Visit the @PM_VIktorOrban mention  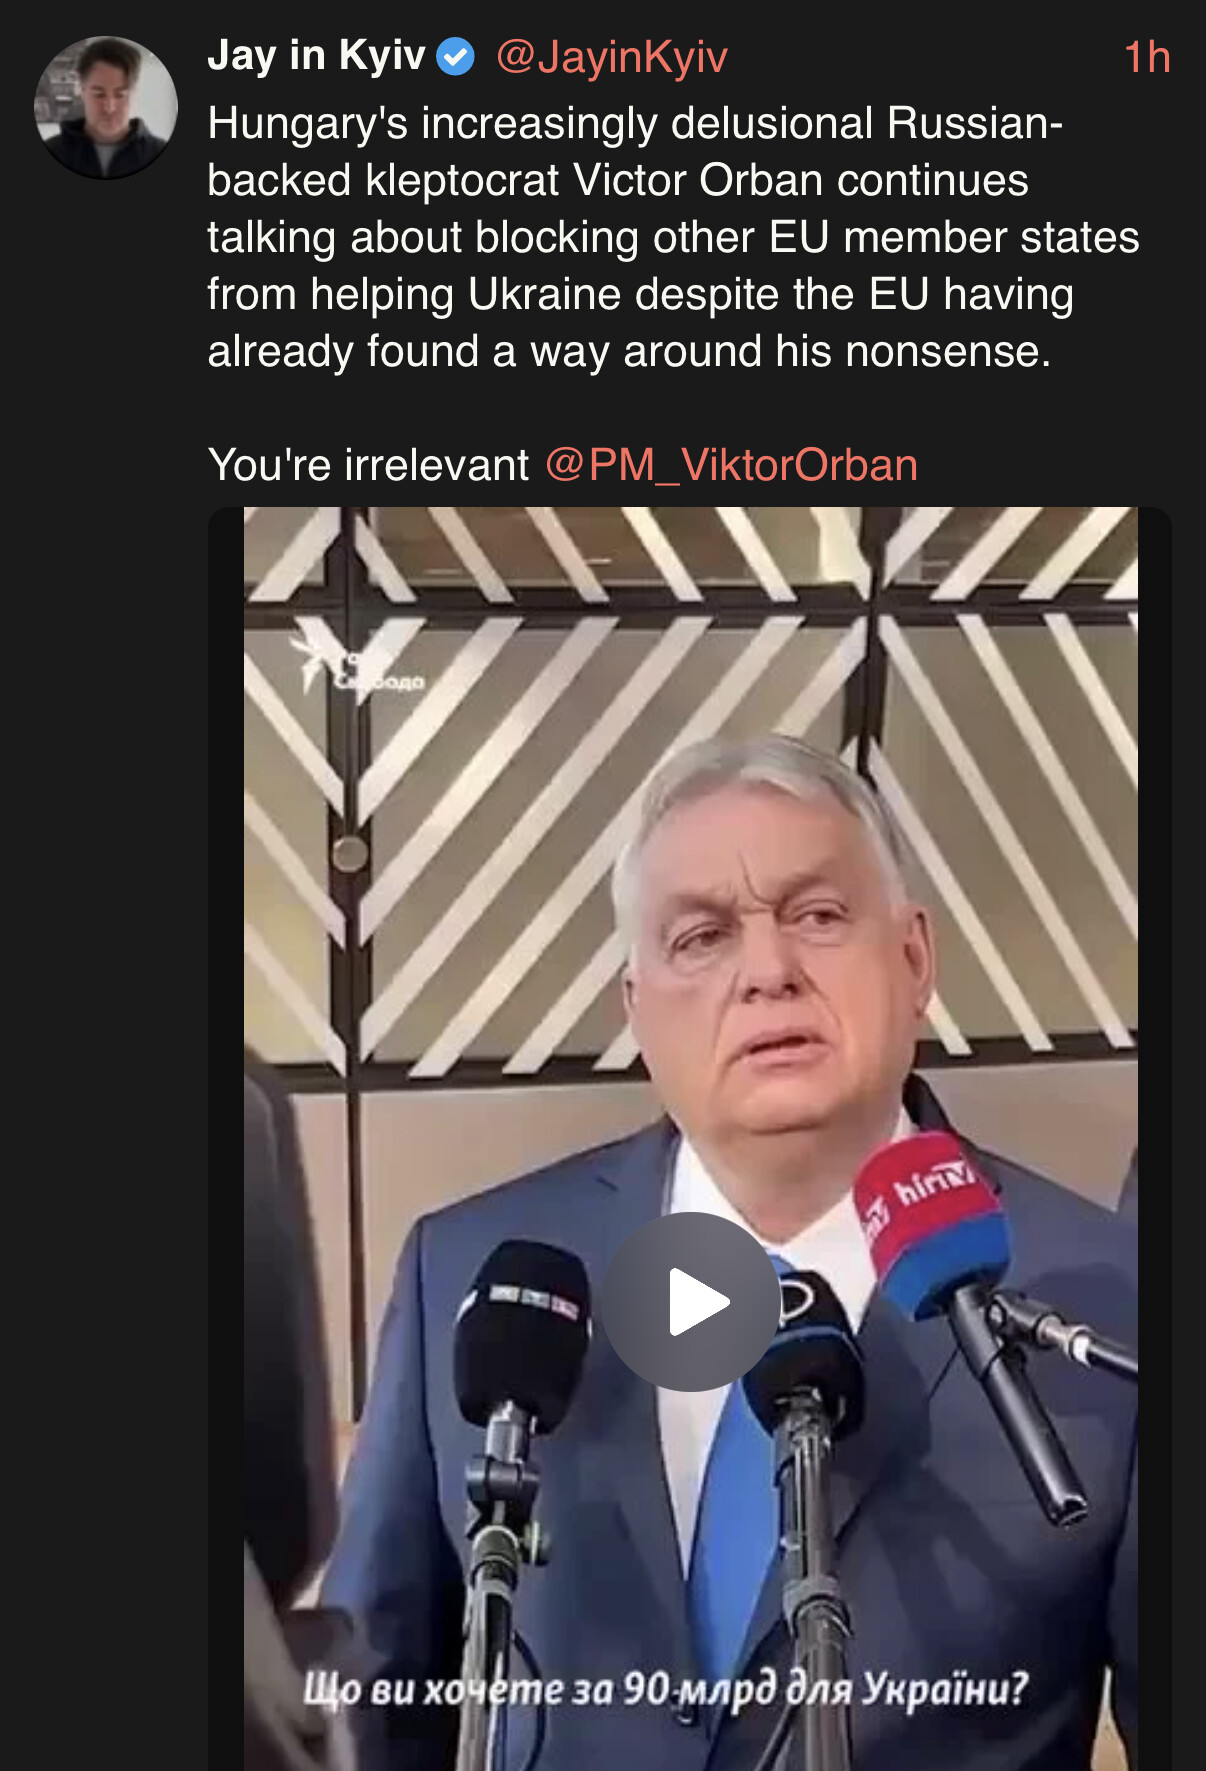click(x=731, y=465)
